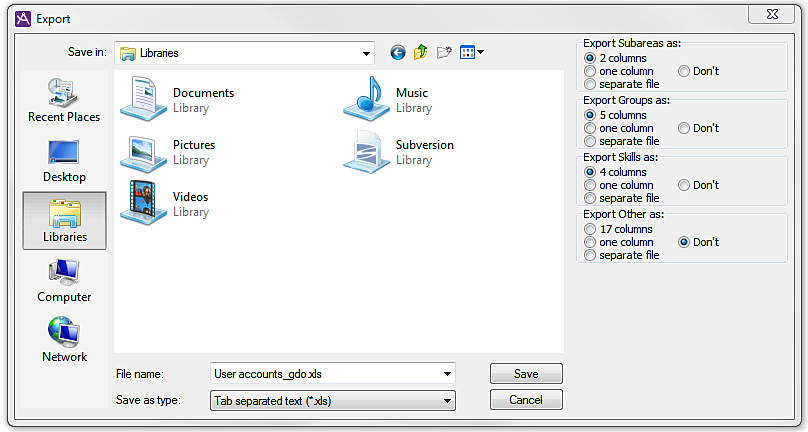
Task: Open Network in the places sidebar
Action: [x=64, y=341]
